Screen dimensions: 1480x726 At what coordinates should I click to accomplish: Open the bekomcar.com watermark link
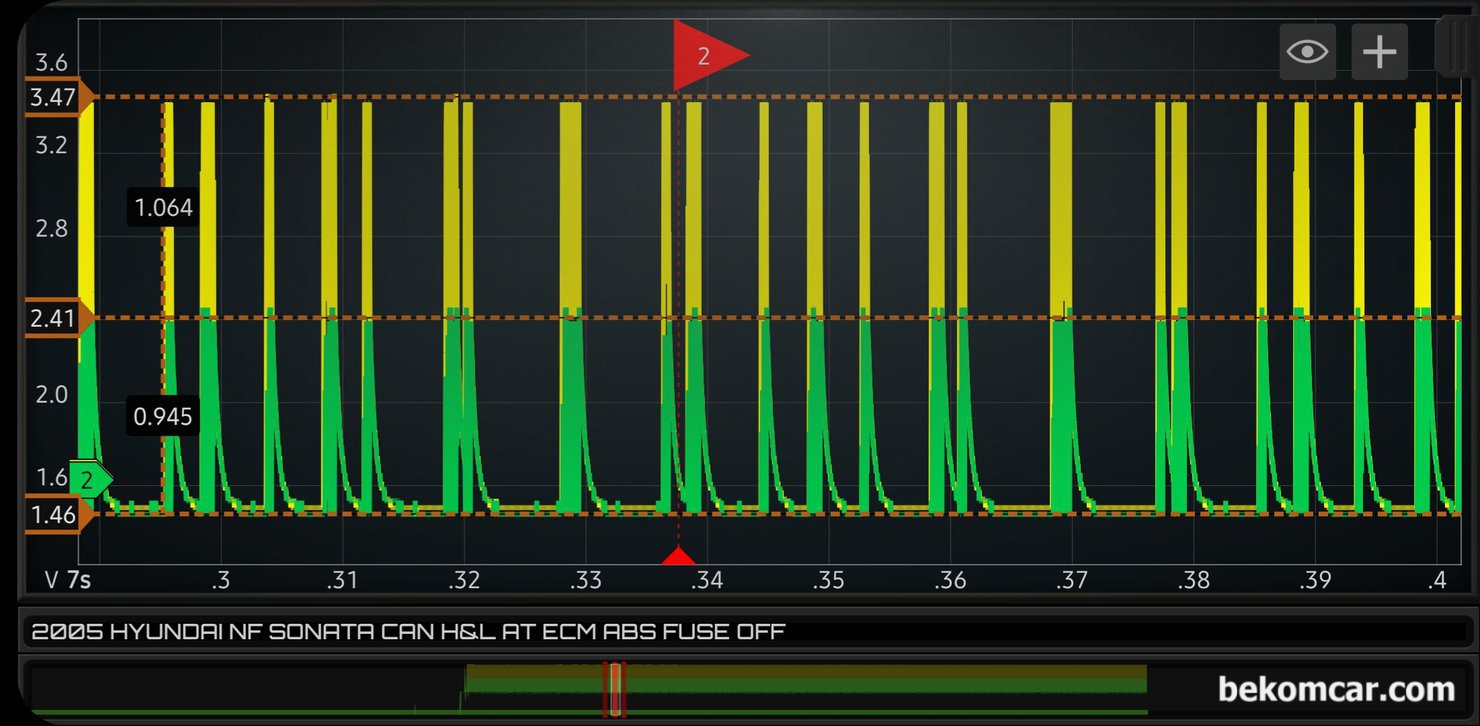[1336, 689]
